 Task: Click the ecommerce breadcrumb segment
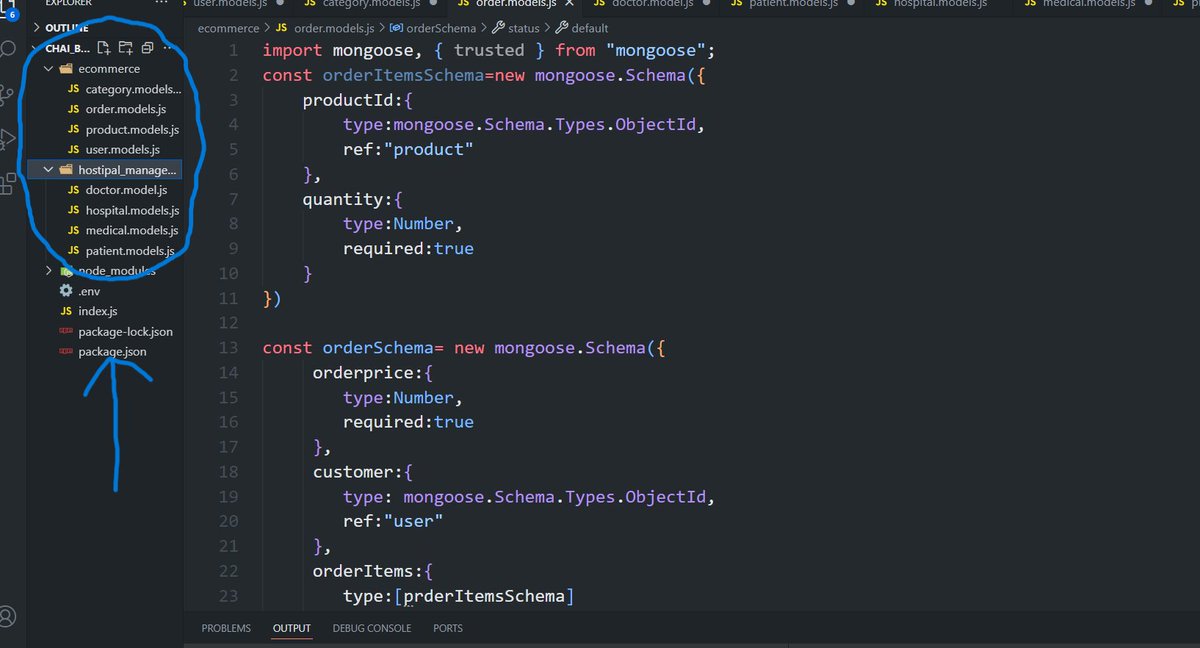[231, 29]
